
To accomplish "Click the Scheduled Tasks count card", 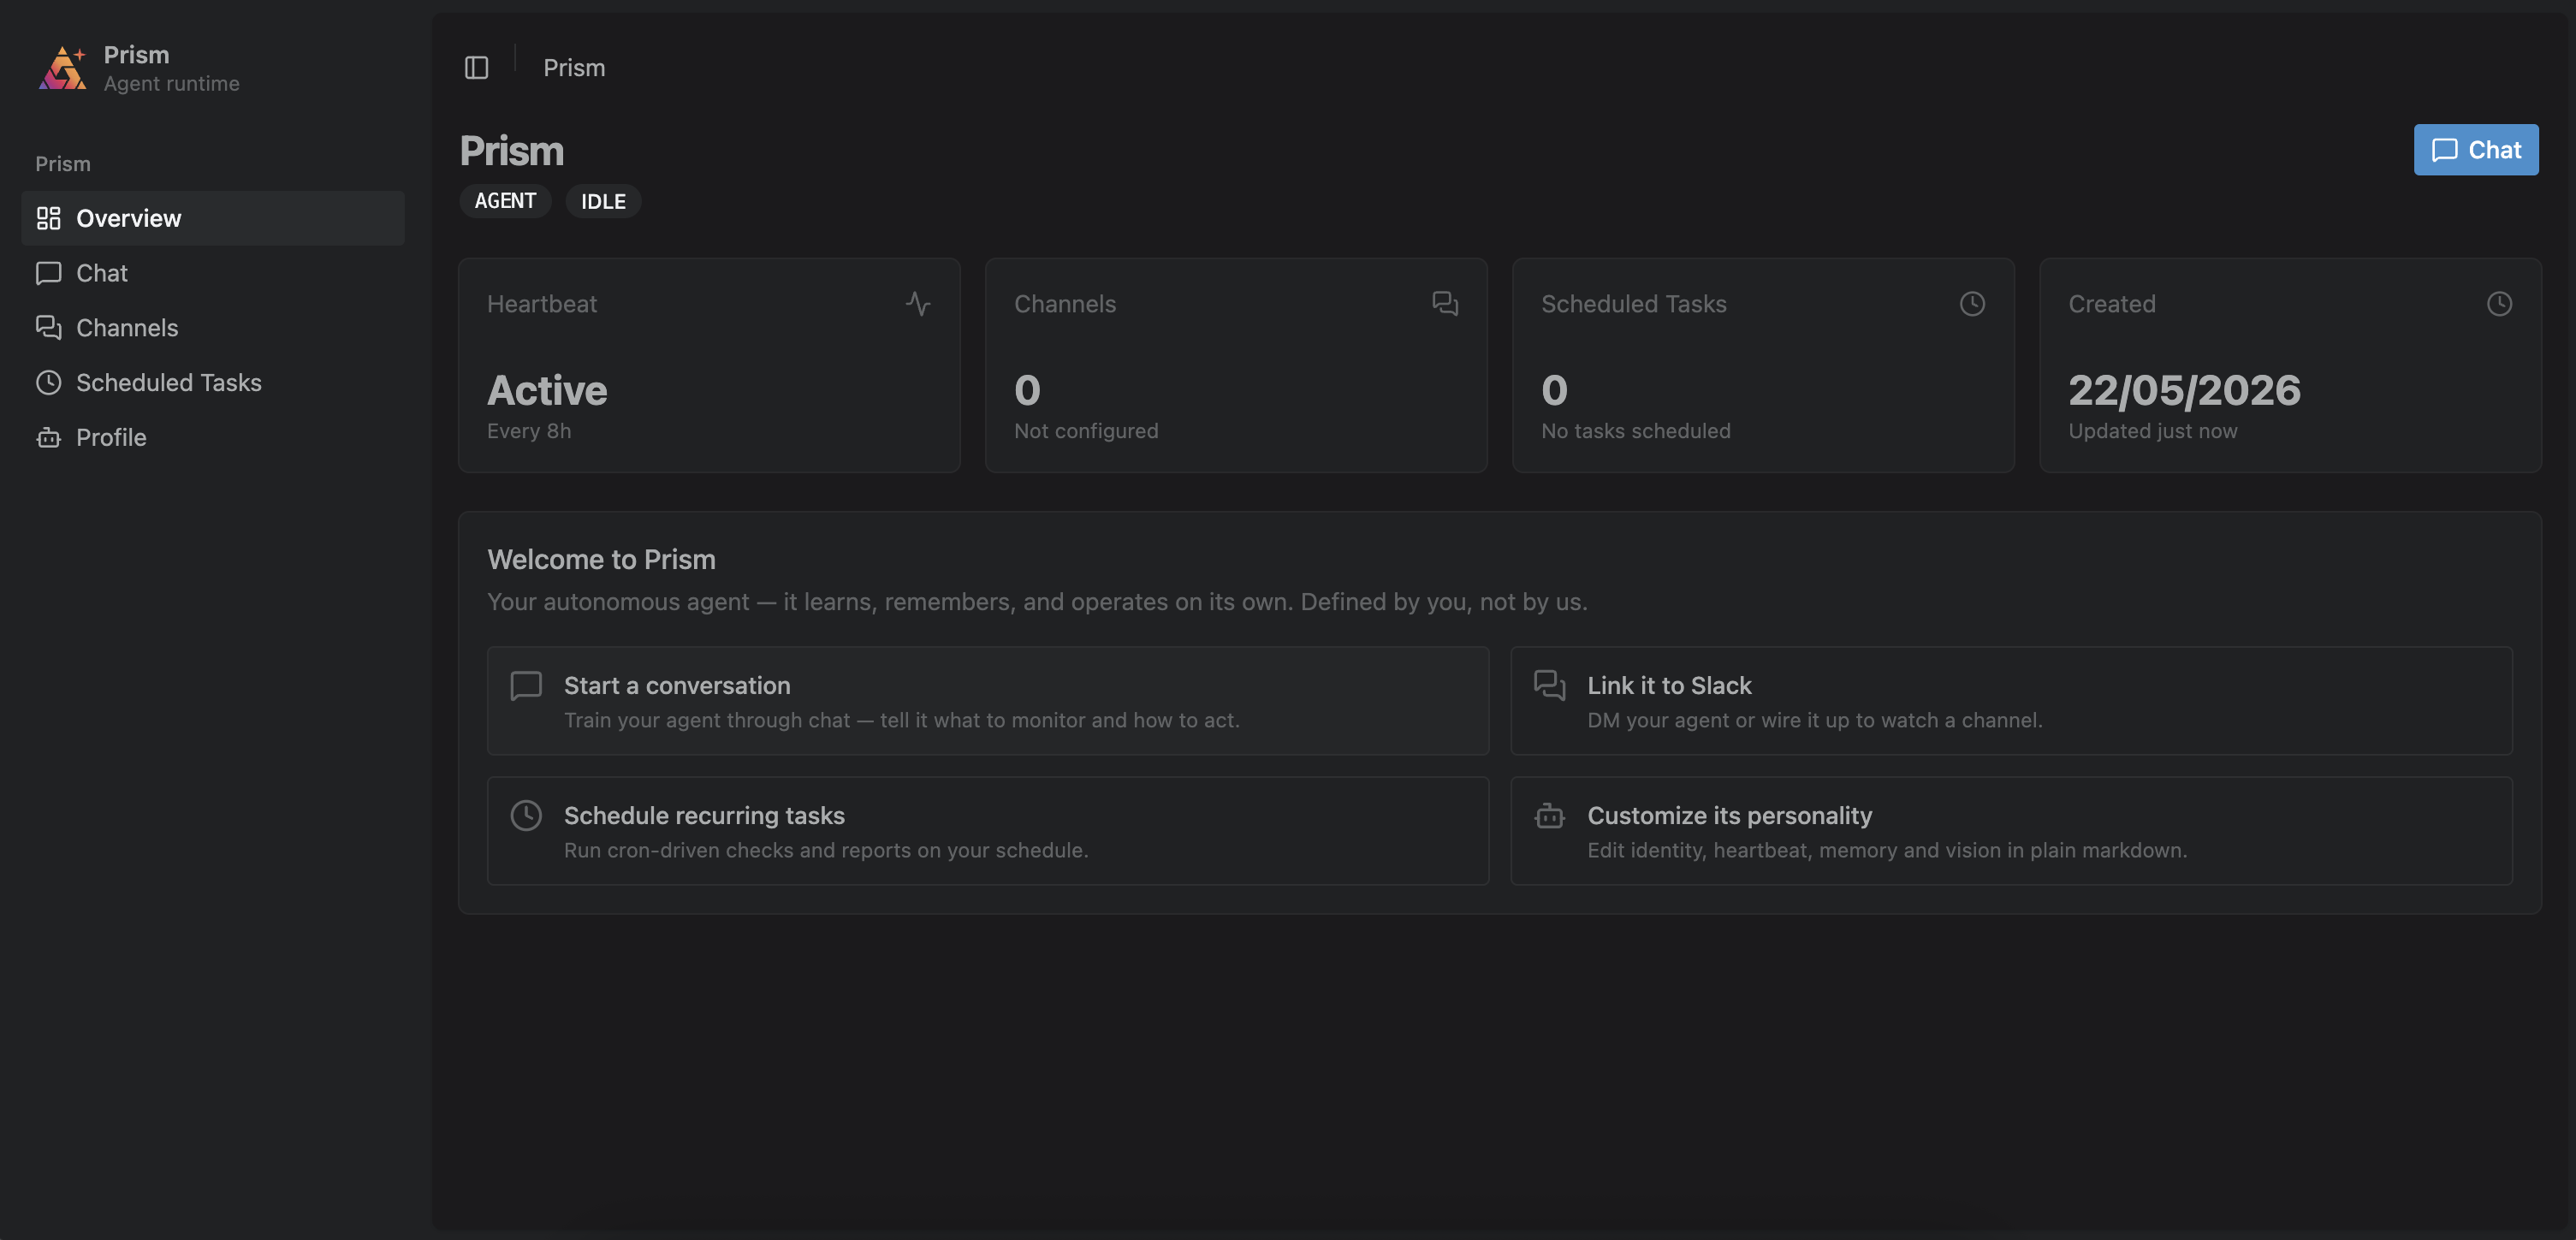I will (1763, 365).
